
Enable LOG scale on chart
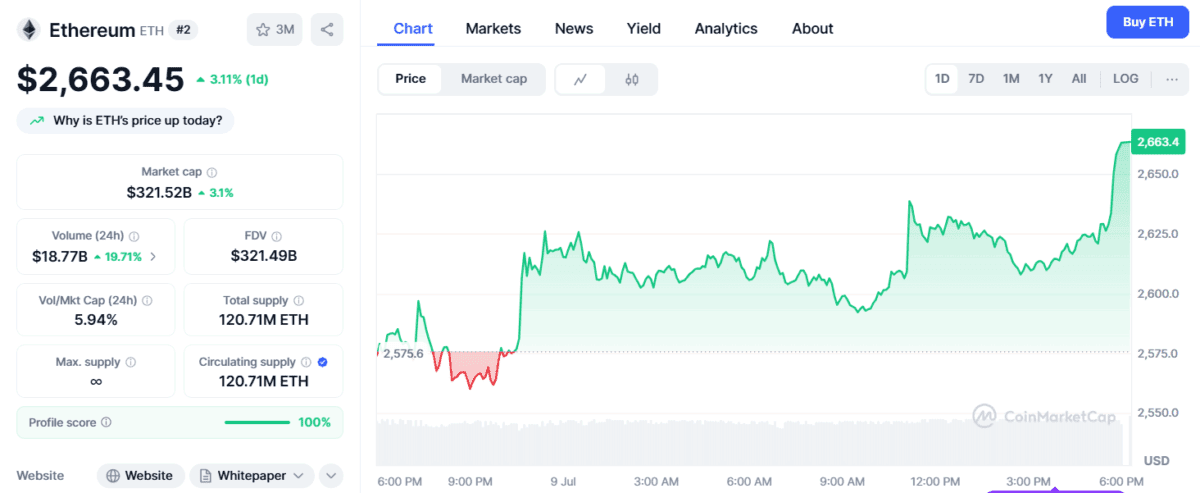click(1125, 79)
